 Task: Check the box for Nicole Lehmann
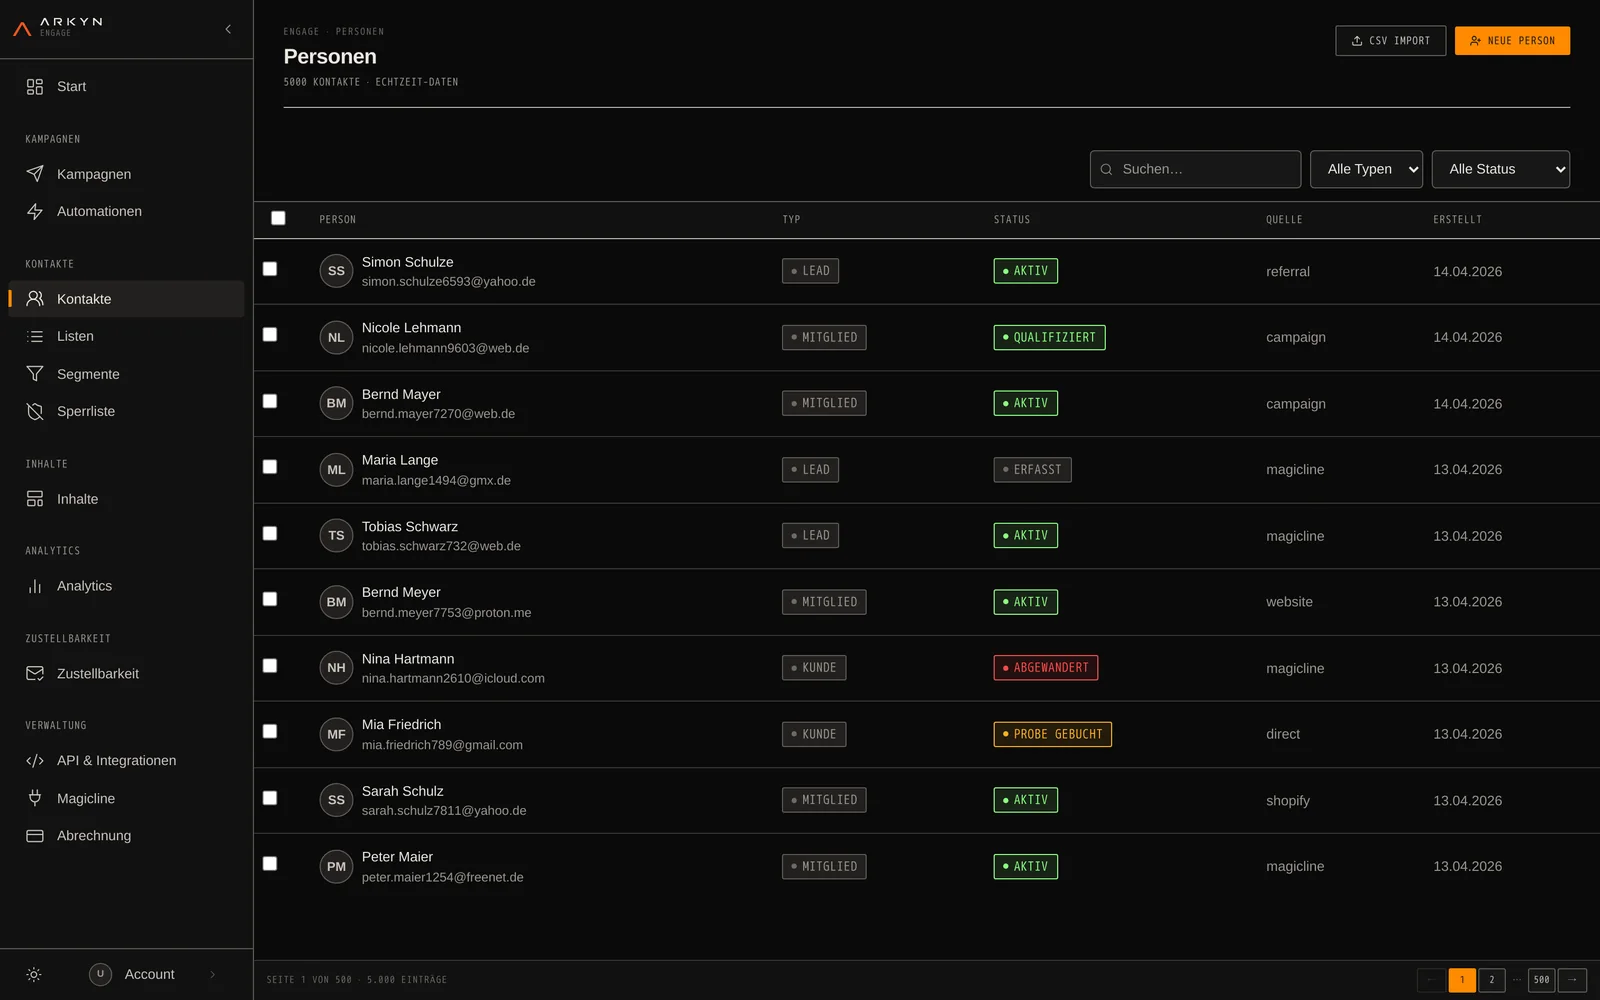(x=270, y=335)
